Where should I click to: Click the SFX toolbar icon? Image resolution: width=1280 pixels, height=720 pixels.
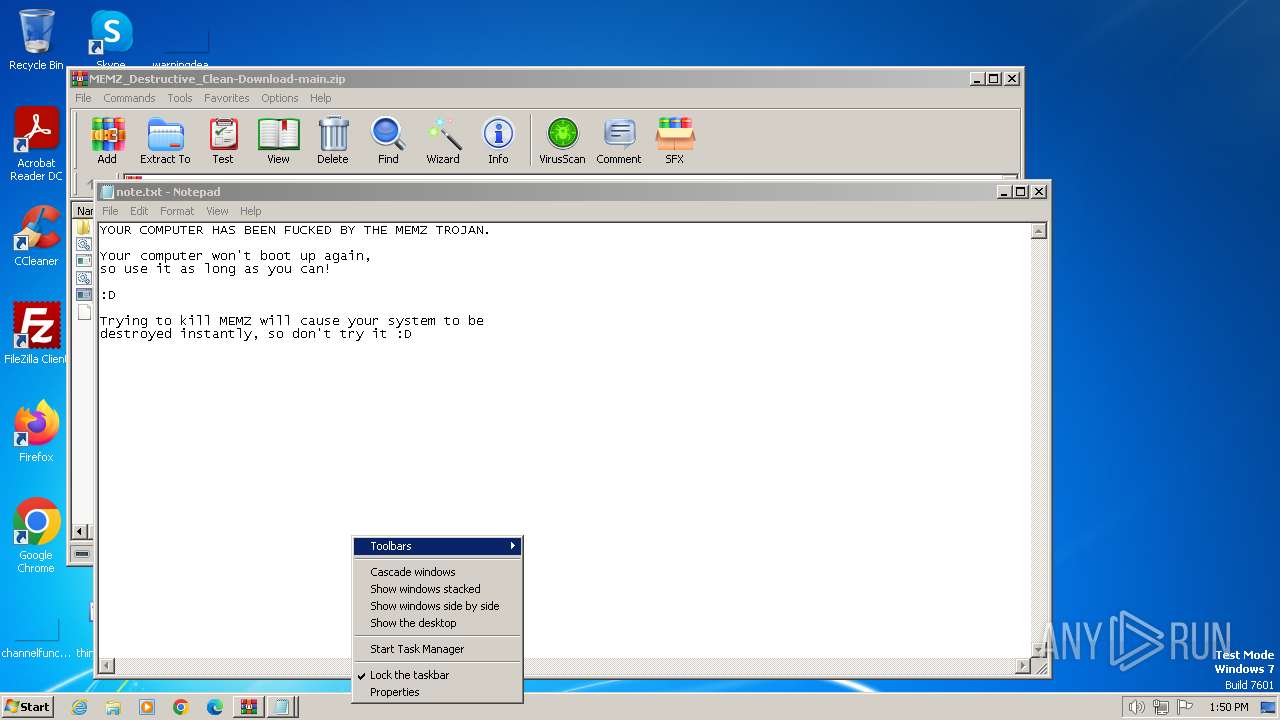(675, 140)
